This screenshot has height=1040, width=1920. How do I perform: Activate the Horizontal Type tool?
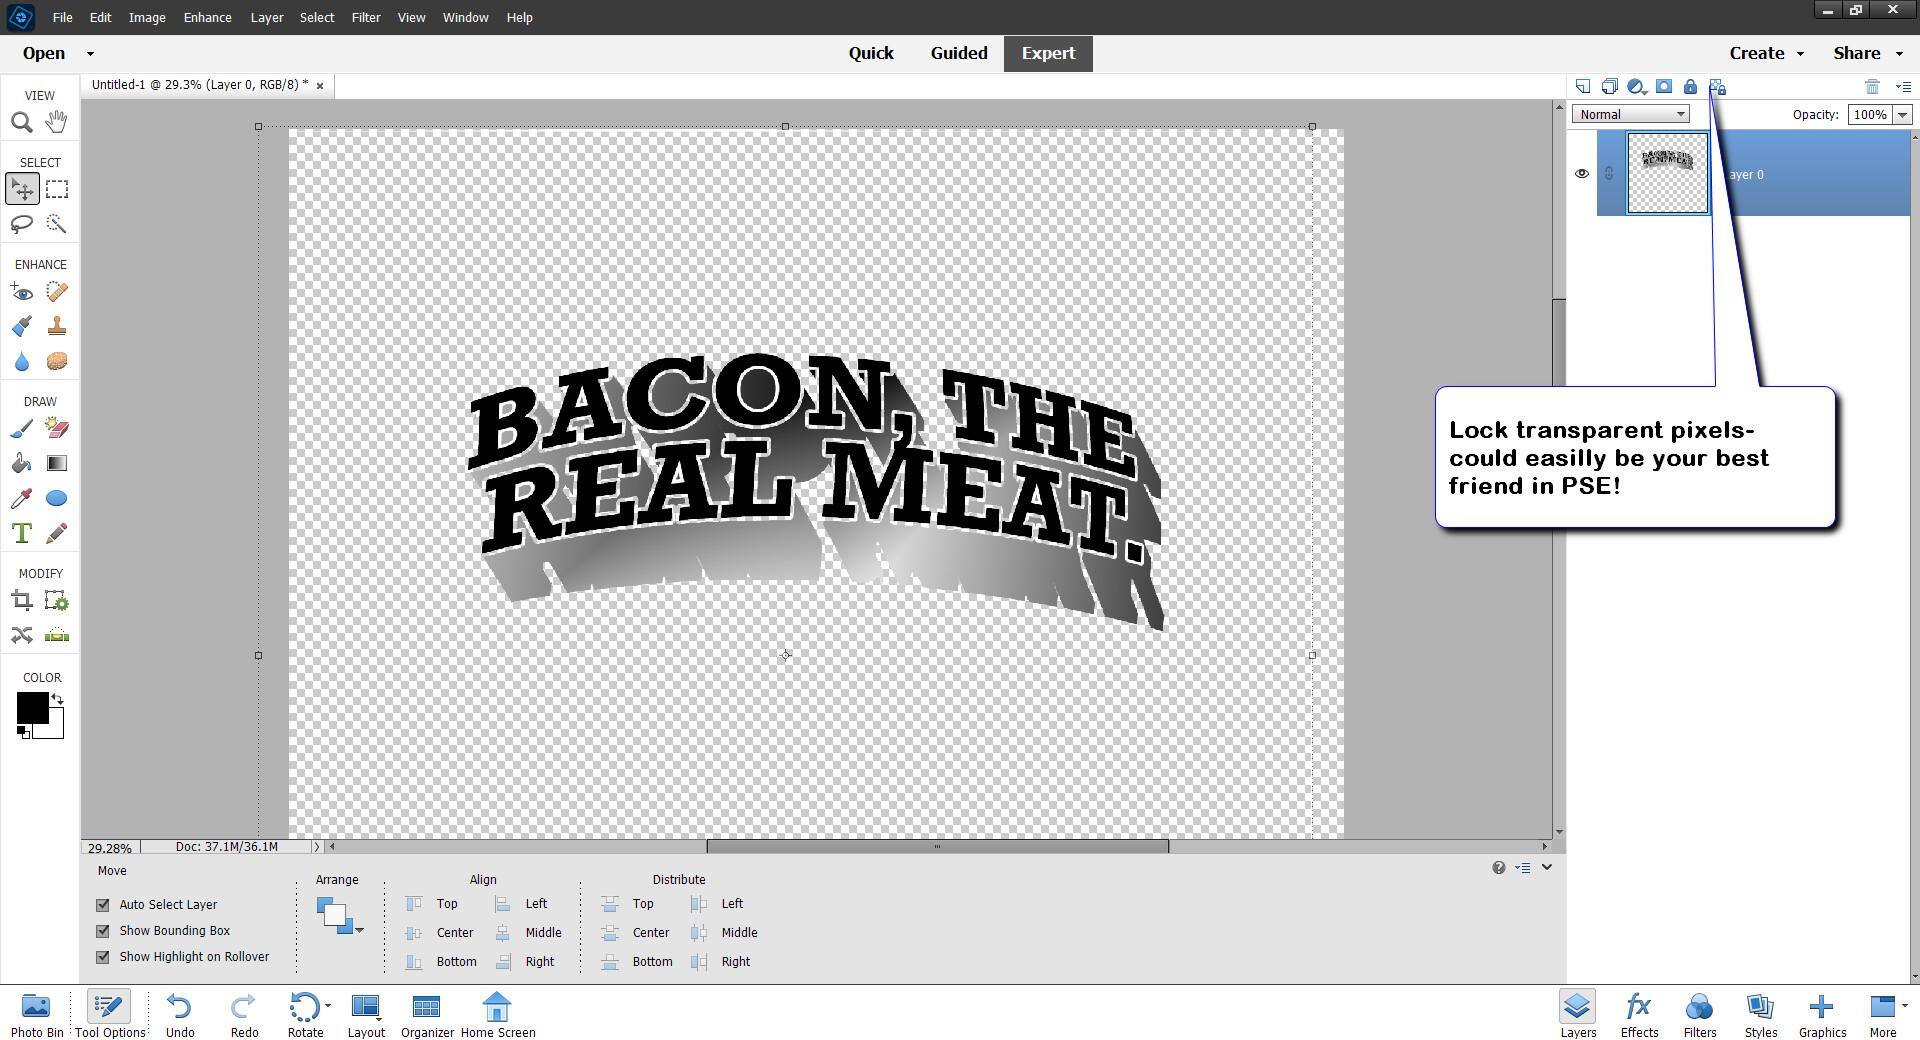coord(21,533)
